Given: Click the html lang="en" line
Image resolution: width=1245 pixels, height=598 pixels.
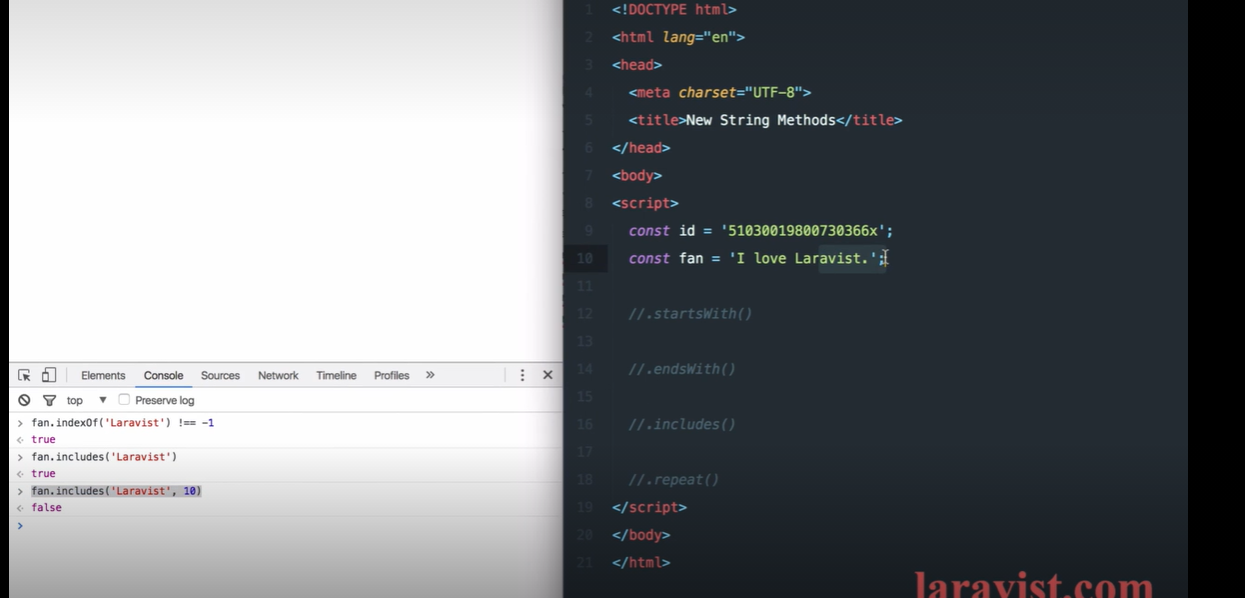Looking at the screenshot, I should tap(678, 37).
